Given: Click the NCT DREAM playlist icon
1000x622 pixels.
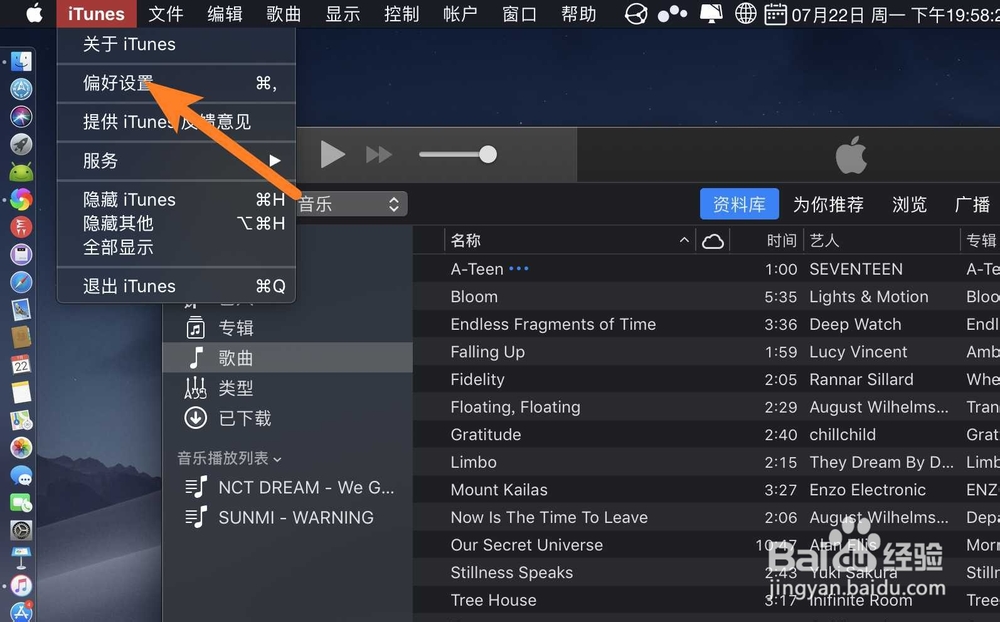Looking at the screenshot, I should click(x=196, y=487).
